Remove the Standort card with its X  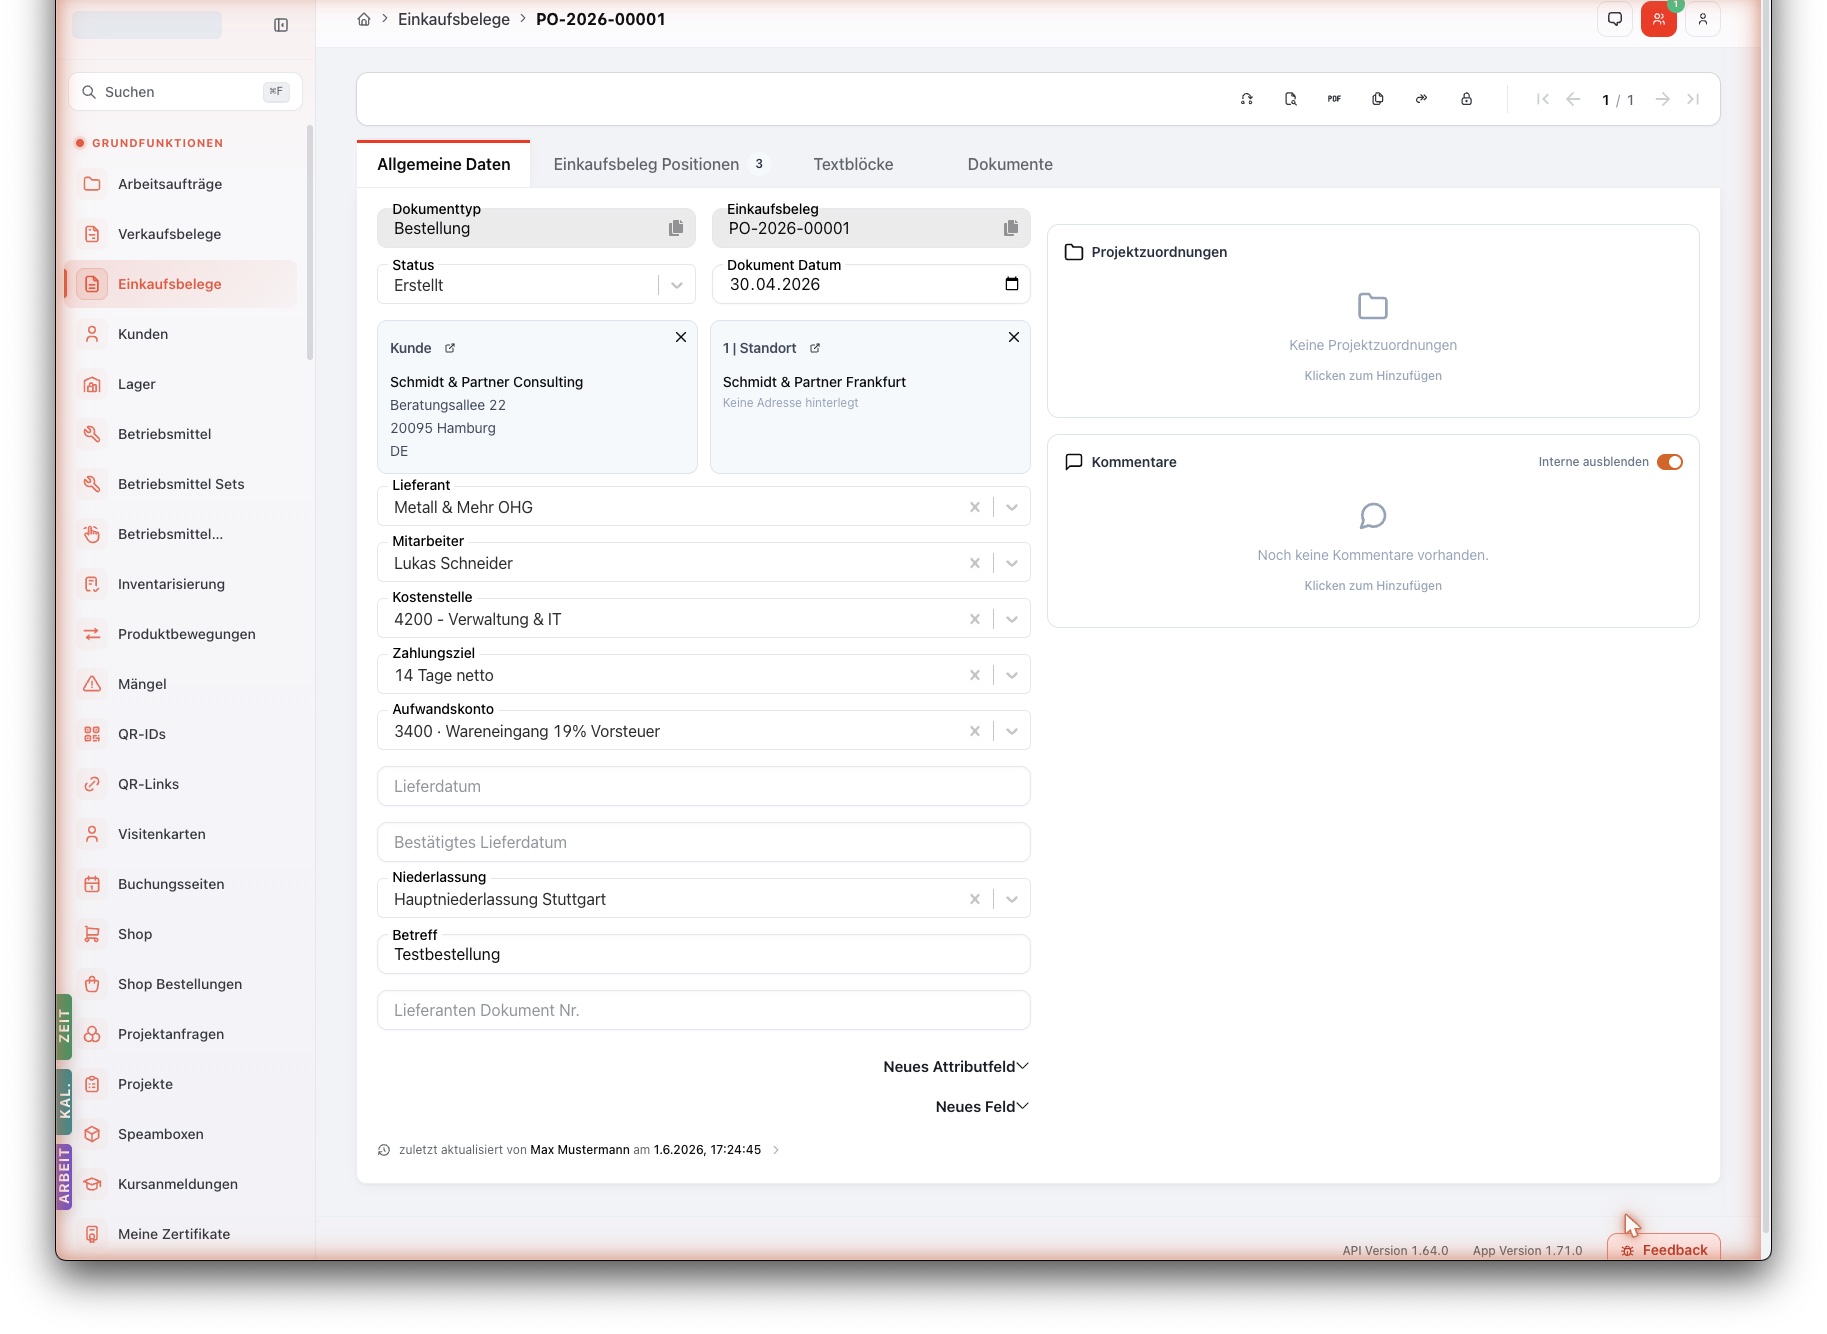click(1014, 337)
